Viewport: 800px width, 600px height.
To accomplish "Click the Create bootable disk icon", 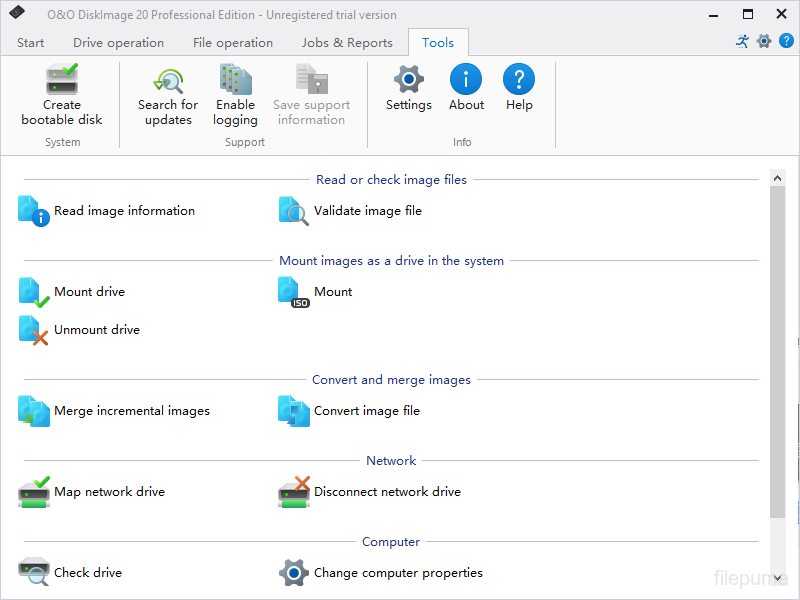I will pos(62,80).
